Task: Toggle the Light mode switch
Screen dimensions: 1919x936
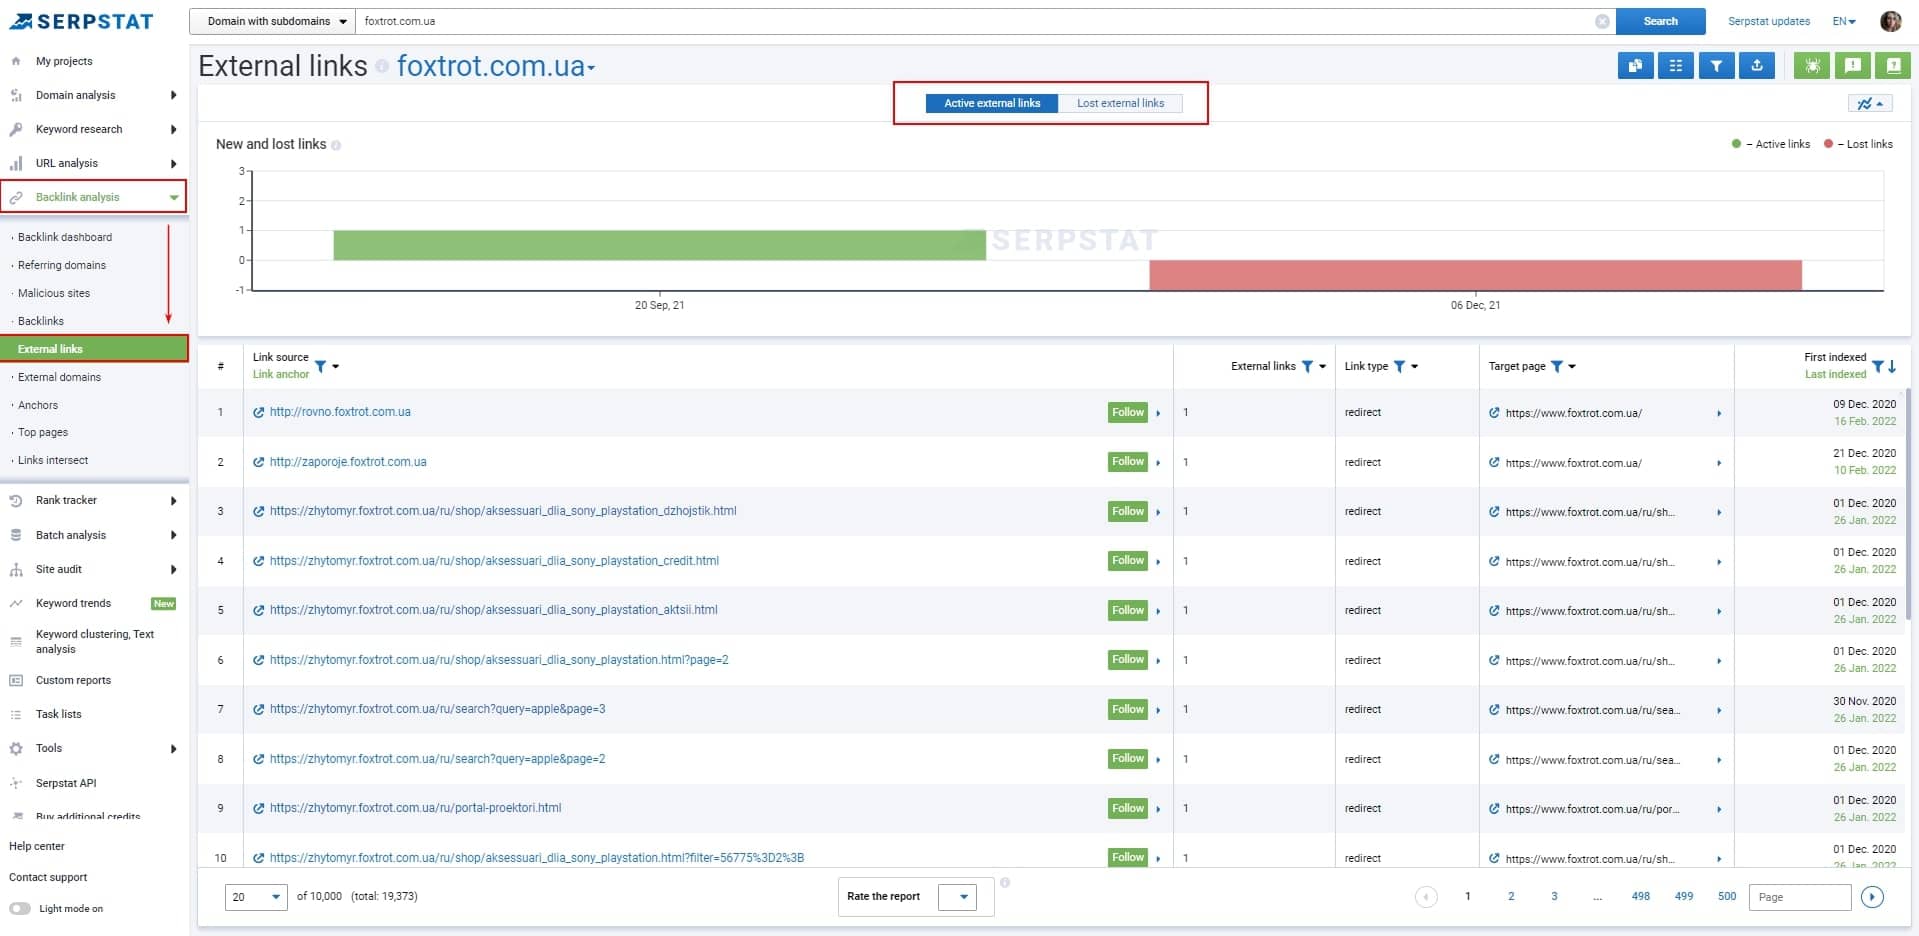Action: 20,909
